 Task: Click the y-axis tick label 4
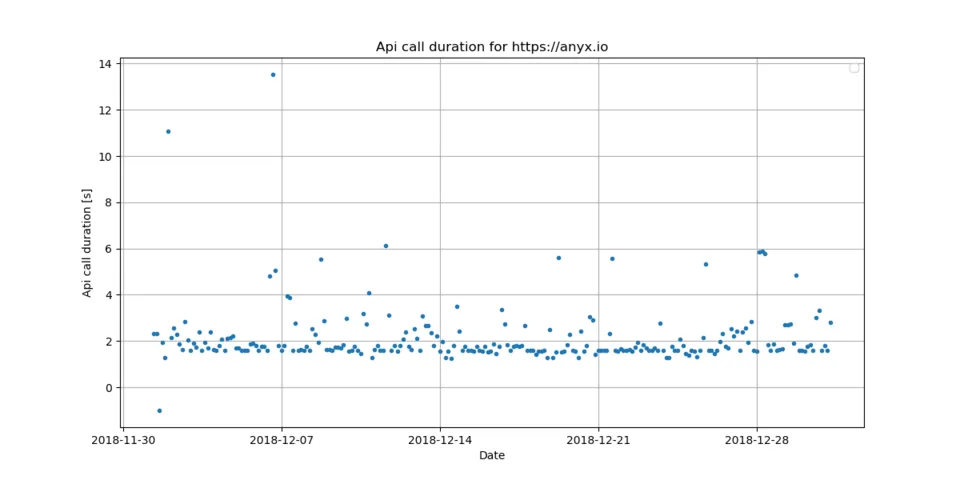(x=108, y=295)
